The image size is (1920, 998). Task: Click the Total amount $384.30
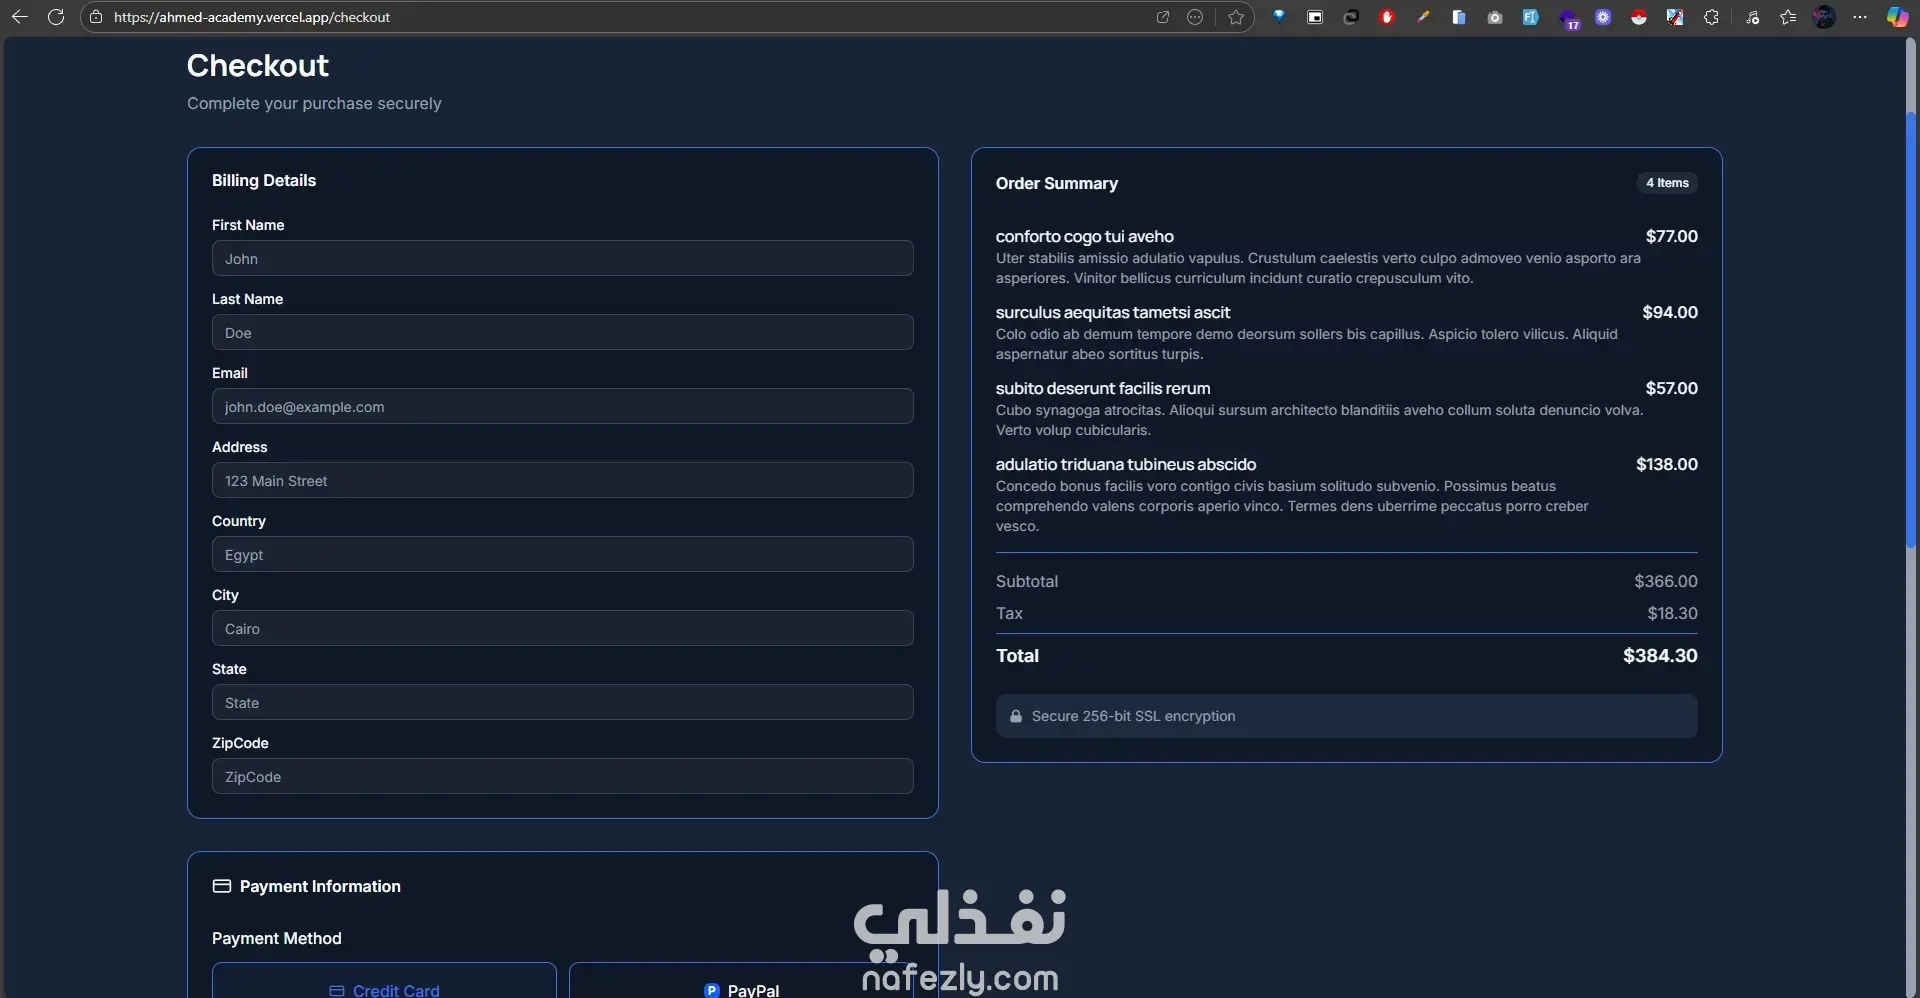(x=1660, y=656)
